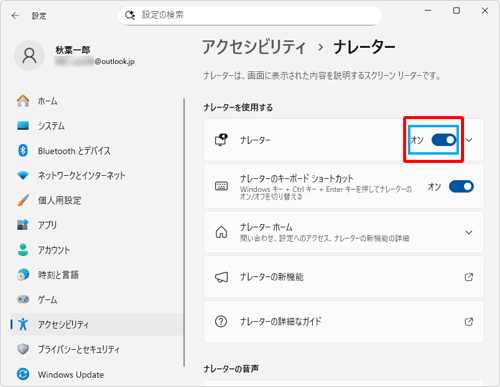Click the Windows Update sync icon
Viewport: 500px width, 387px height.
click(23, 374)
